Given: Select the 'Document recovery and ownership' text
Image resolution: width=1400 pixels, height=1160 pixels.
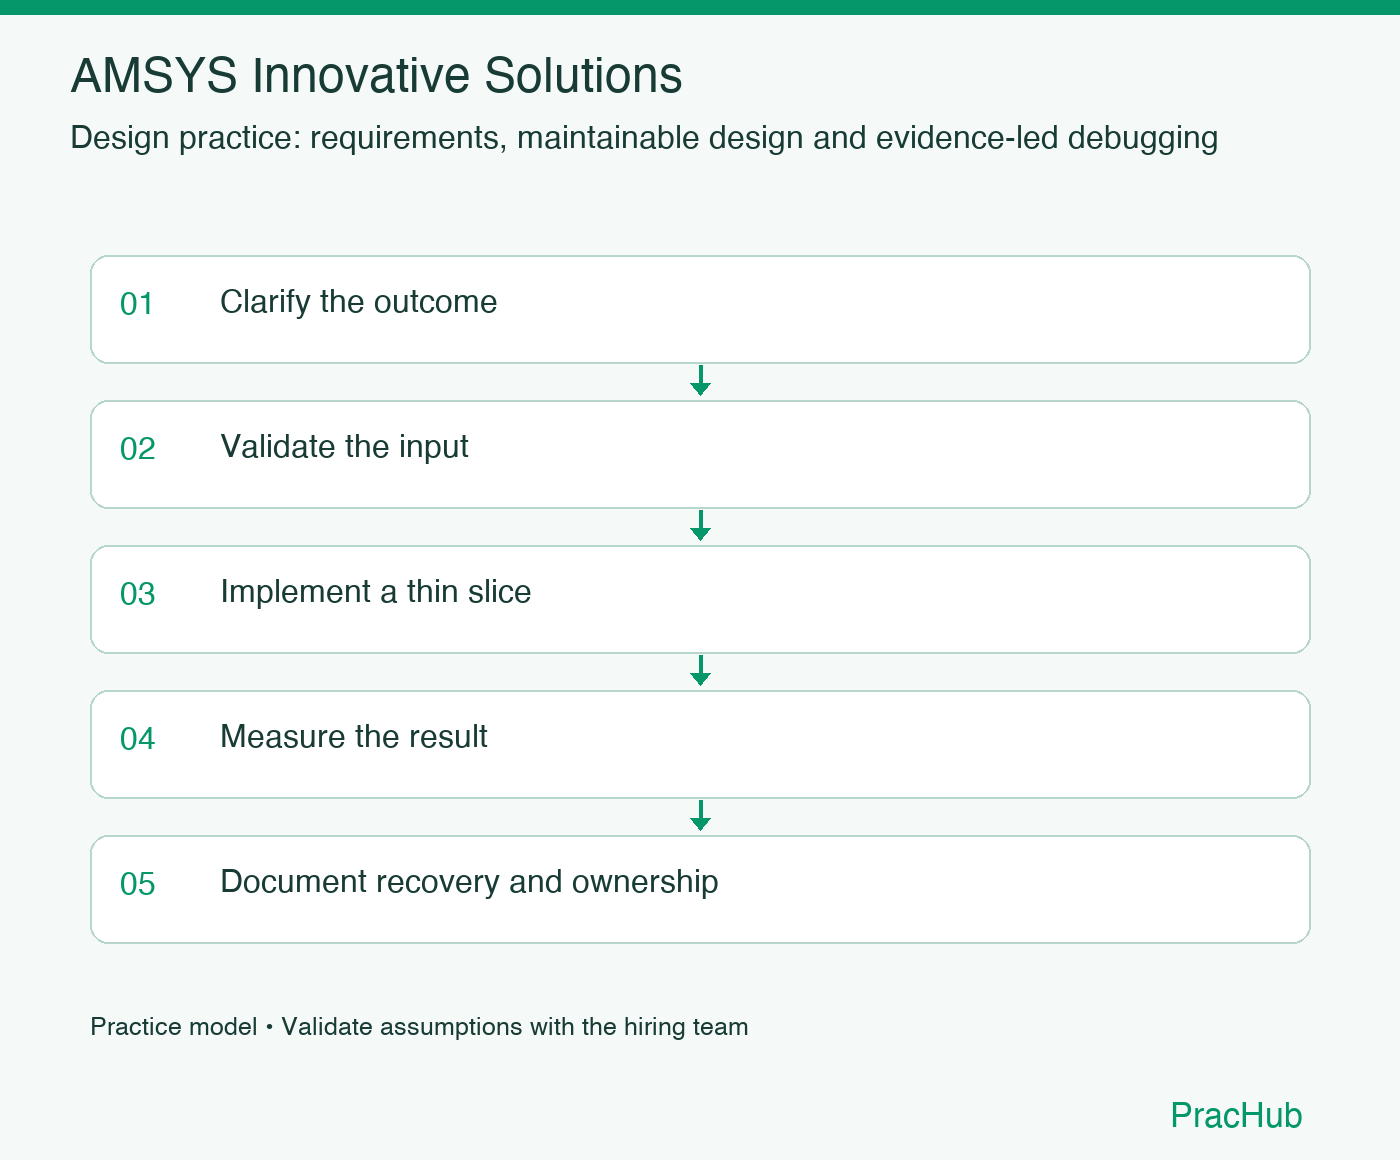Looking at the screenshot, I should click(469, 882).
